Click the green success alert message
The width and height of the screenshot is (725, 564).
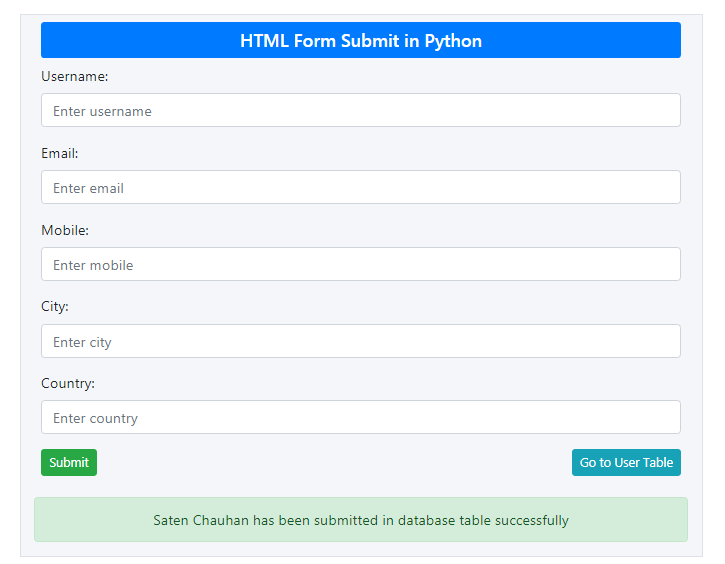point(361,520)
